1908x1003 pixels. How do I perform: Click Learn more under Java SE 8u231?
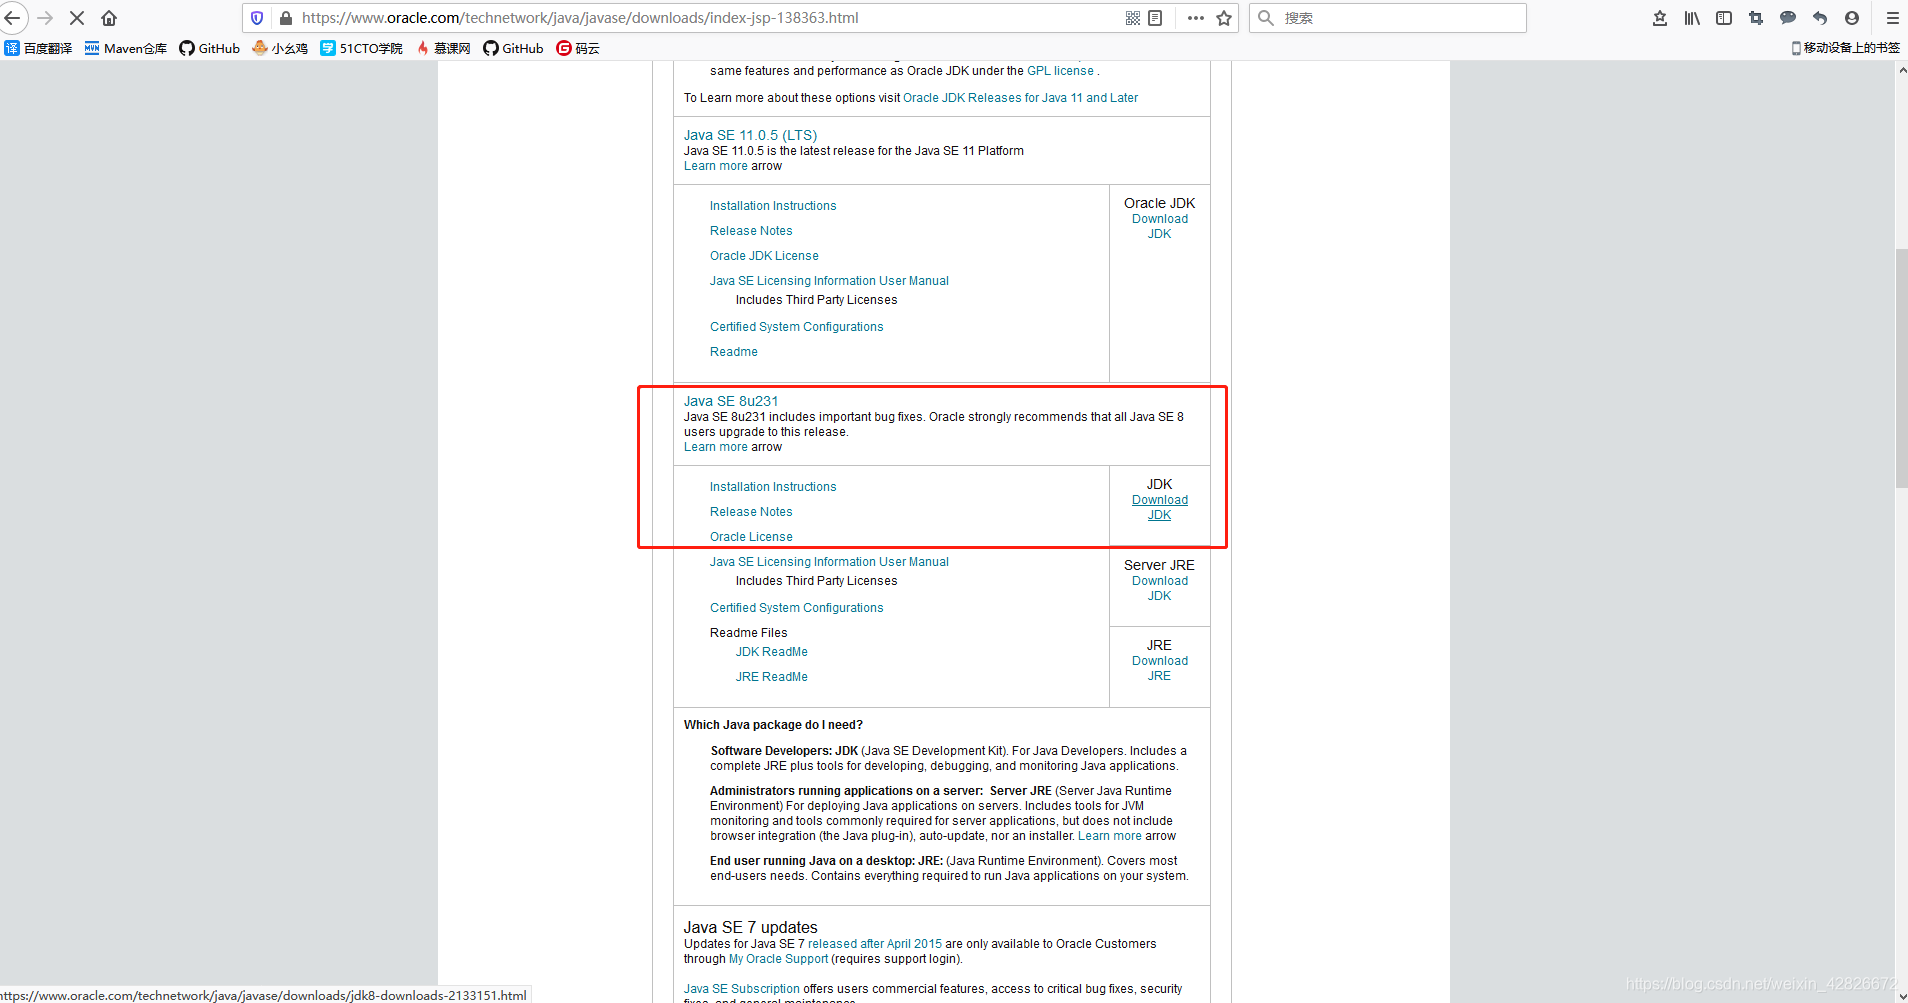[x=715, y=447]
